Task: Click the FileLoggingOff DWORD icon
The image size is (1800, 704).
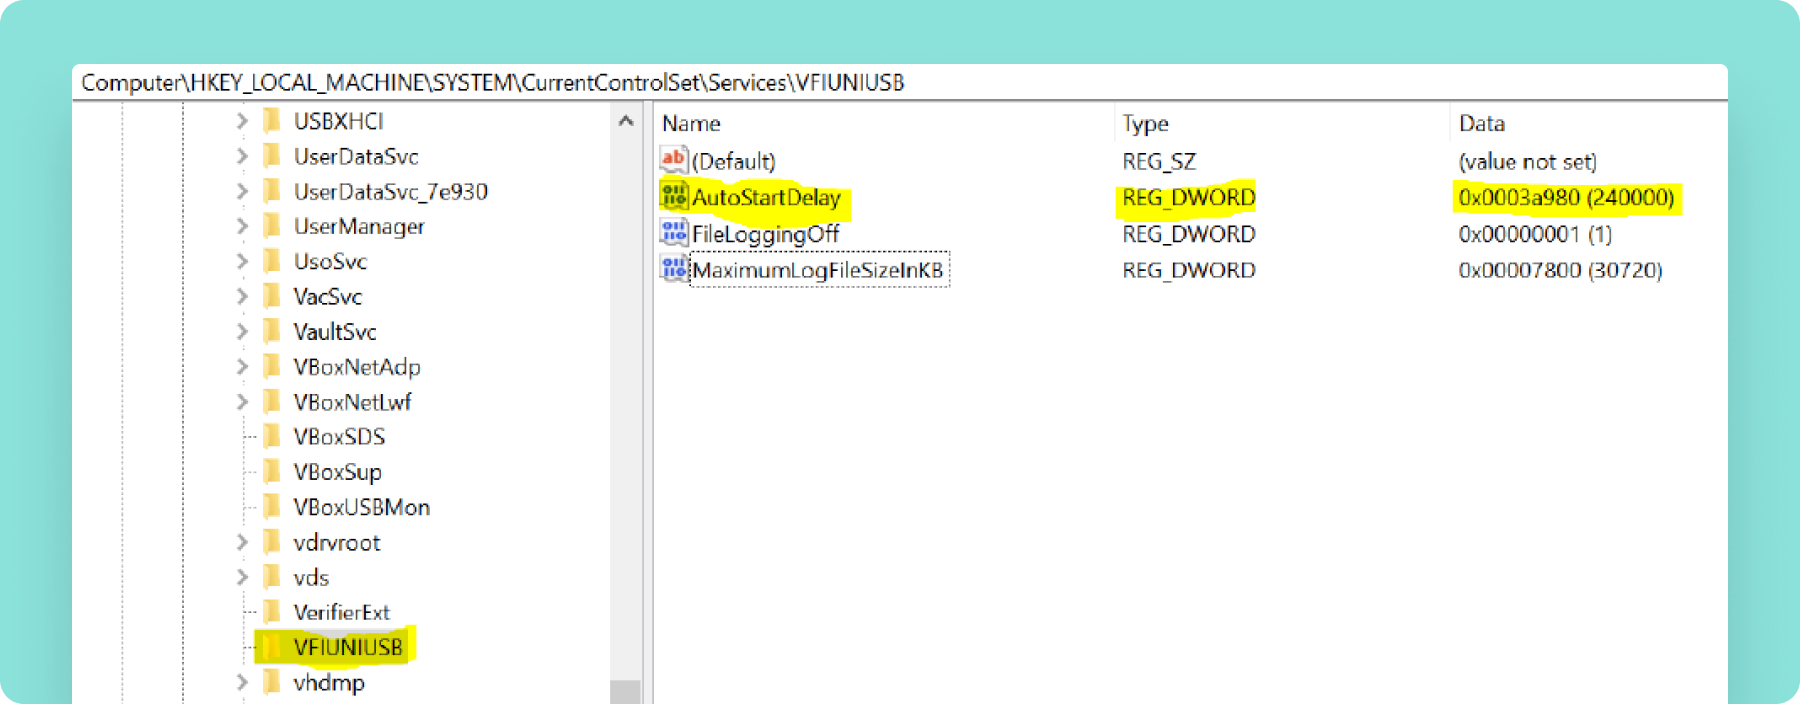Action: (x=674, y=233)
